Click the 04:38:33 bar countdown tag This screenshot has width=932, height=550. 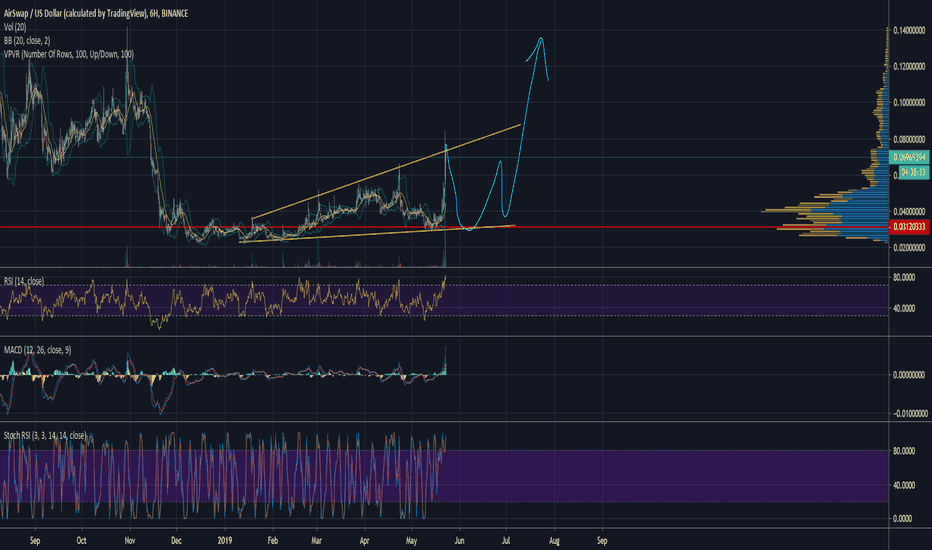[914, 172]
